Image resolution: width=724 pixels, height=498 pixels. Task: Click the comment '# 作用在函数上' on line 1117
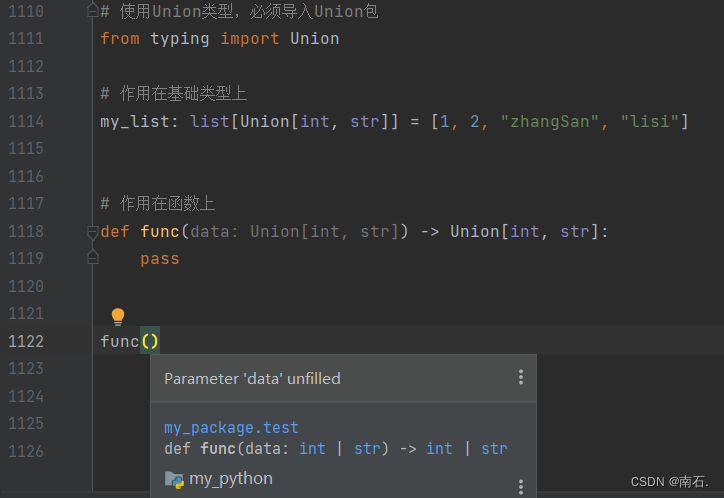[157, 204]
